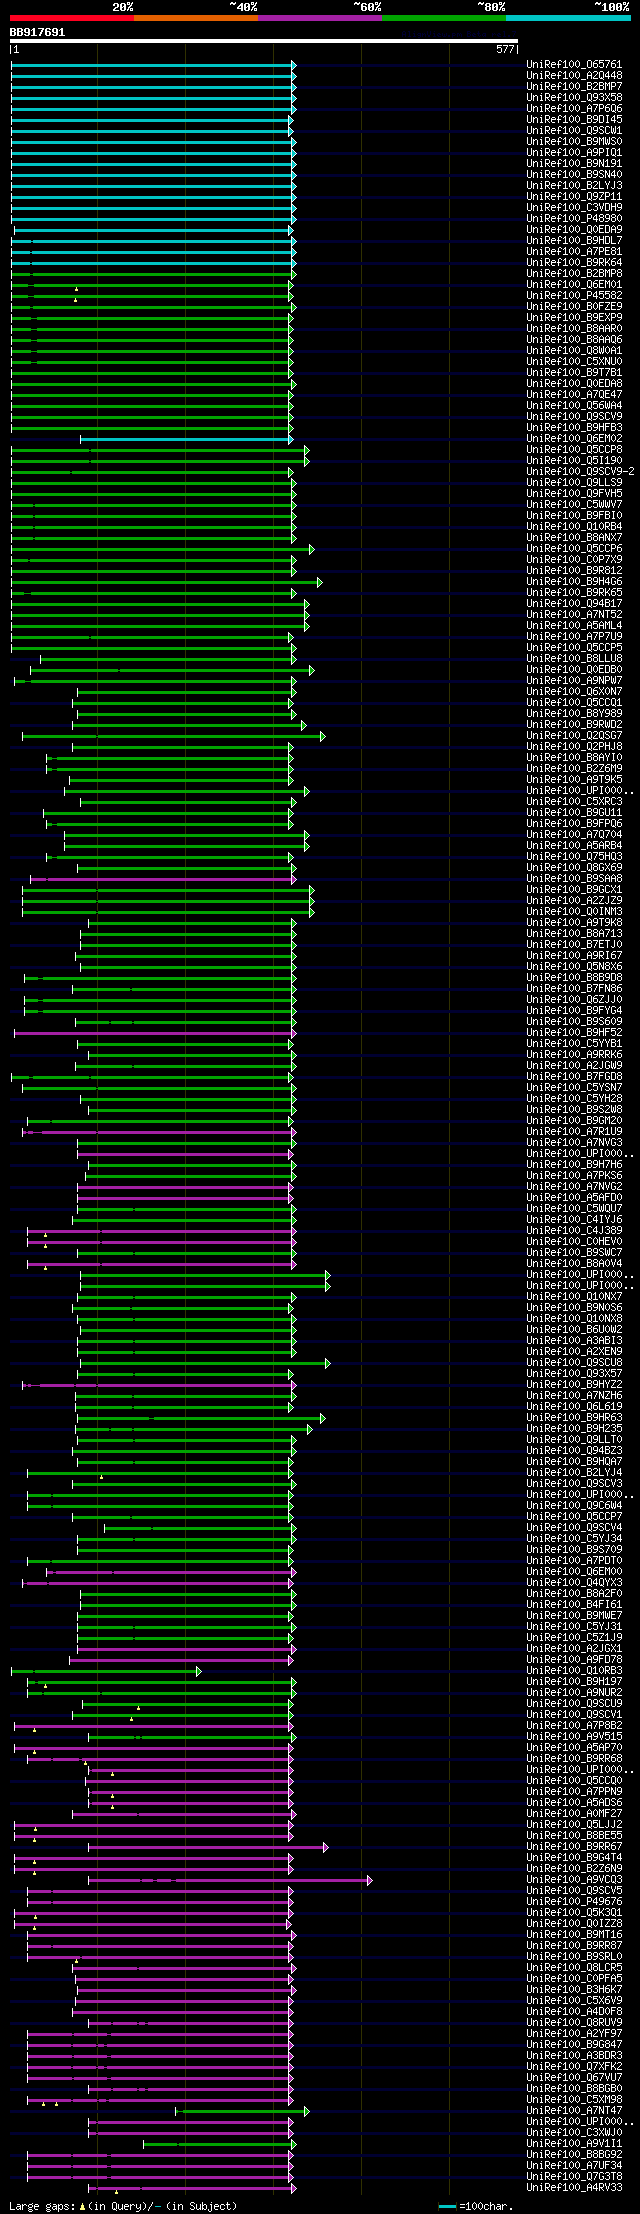Open hit UniRef100_B2BMP7
The height and width of the screenshot is (2214, 640).
(574, 87)
